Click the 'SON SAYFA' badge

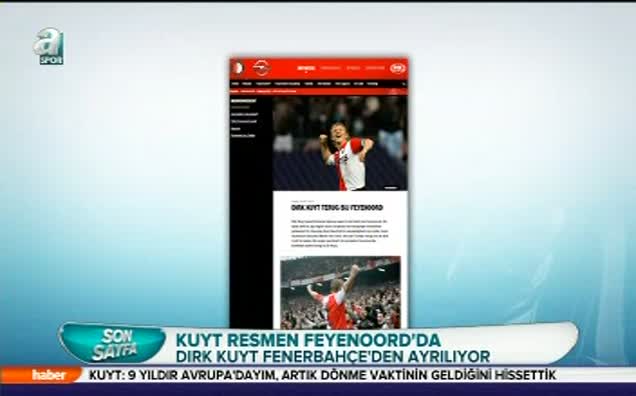point(113,344)
